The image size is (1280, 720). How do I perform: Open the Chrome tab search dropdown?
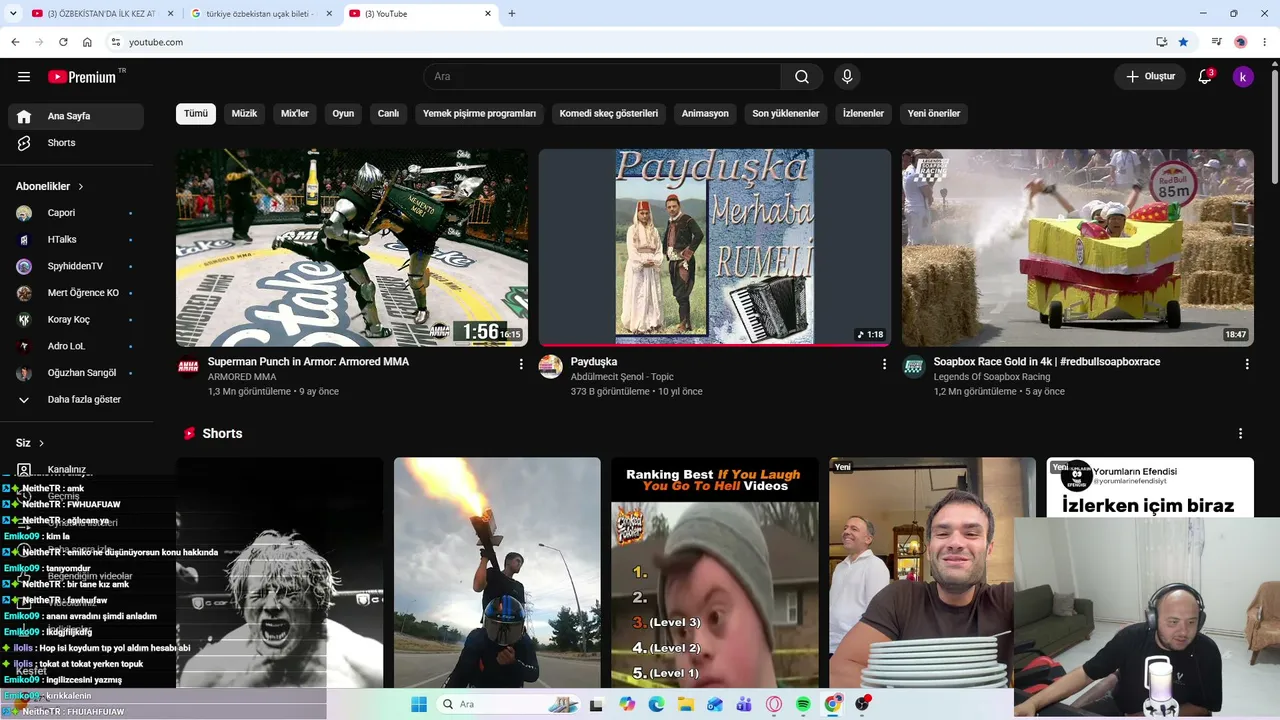(14, 14)
